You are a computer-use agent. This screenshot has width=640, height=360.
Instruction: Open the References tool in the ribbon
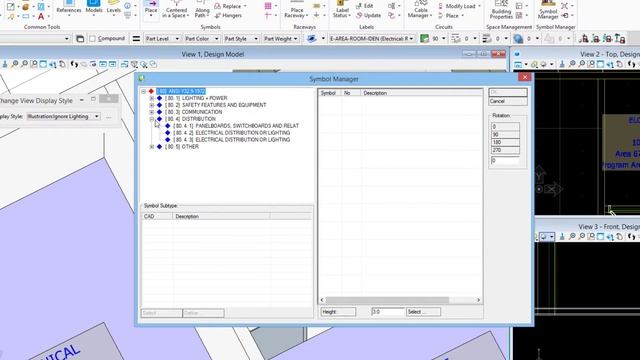point(68,7)
